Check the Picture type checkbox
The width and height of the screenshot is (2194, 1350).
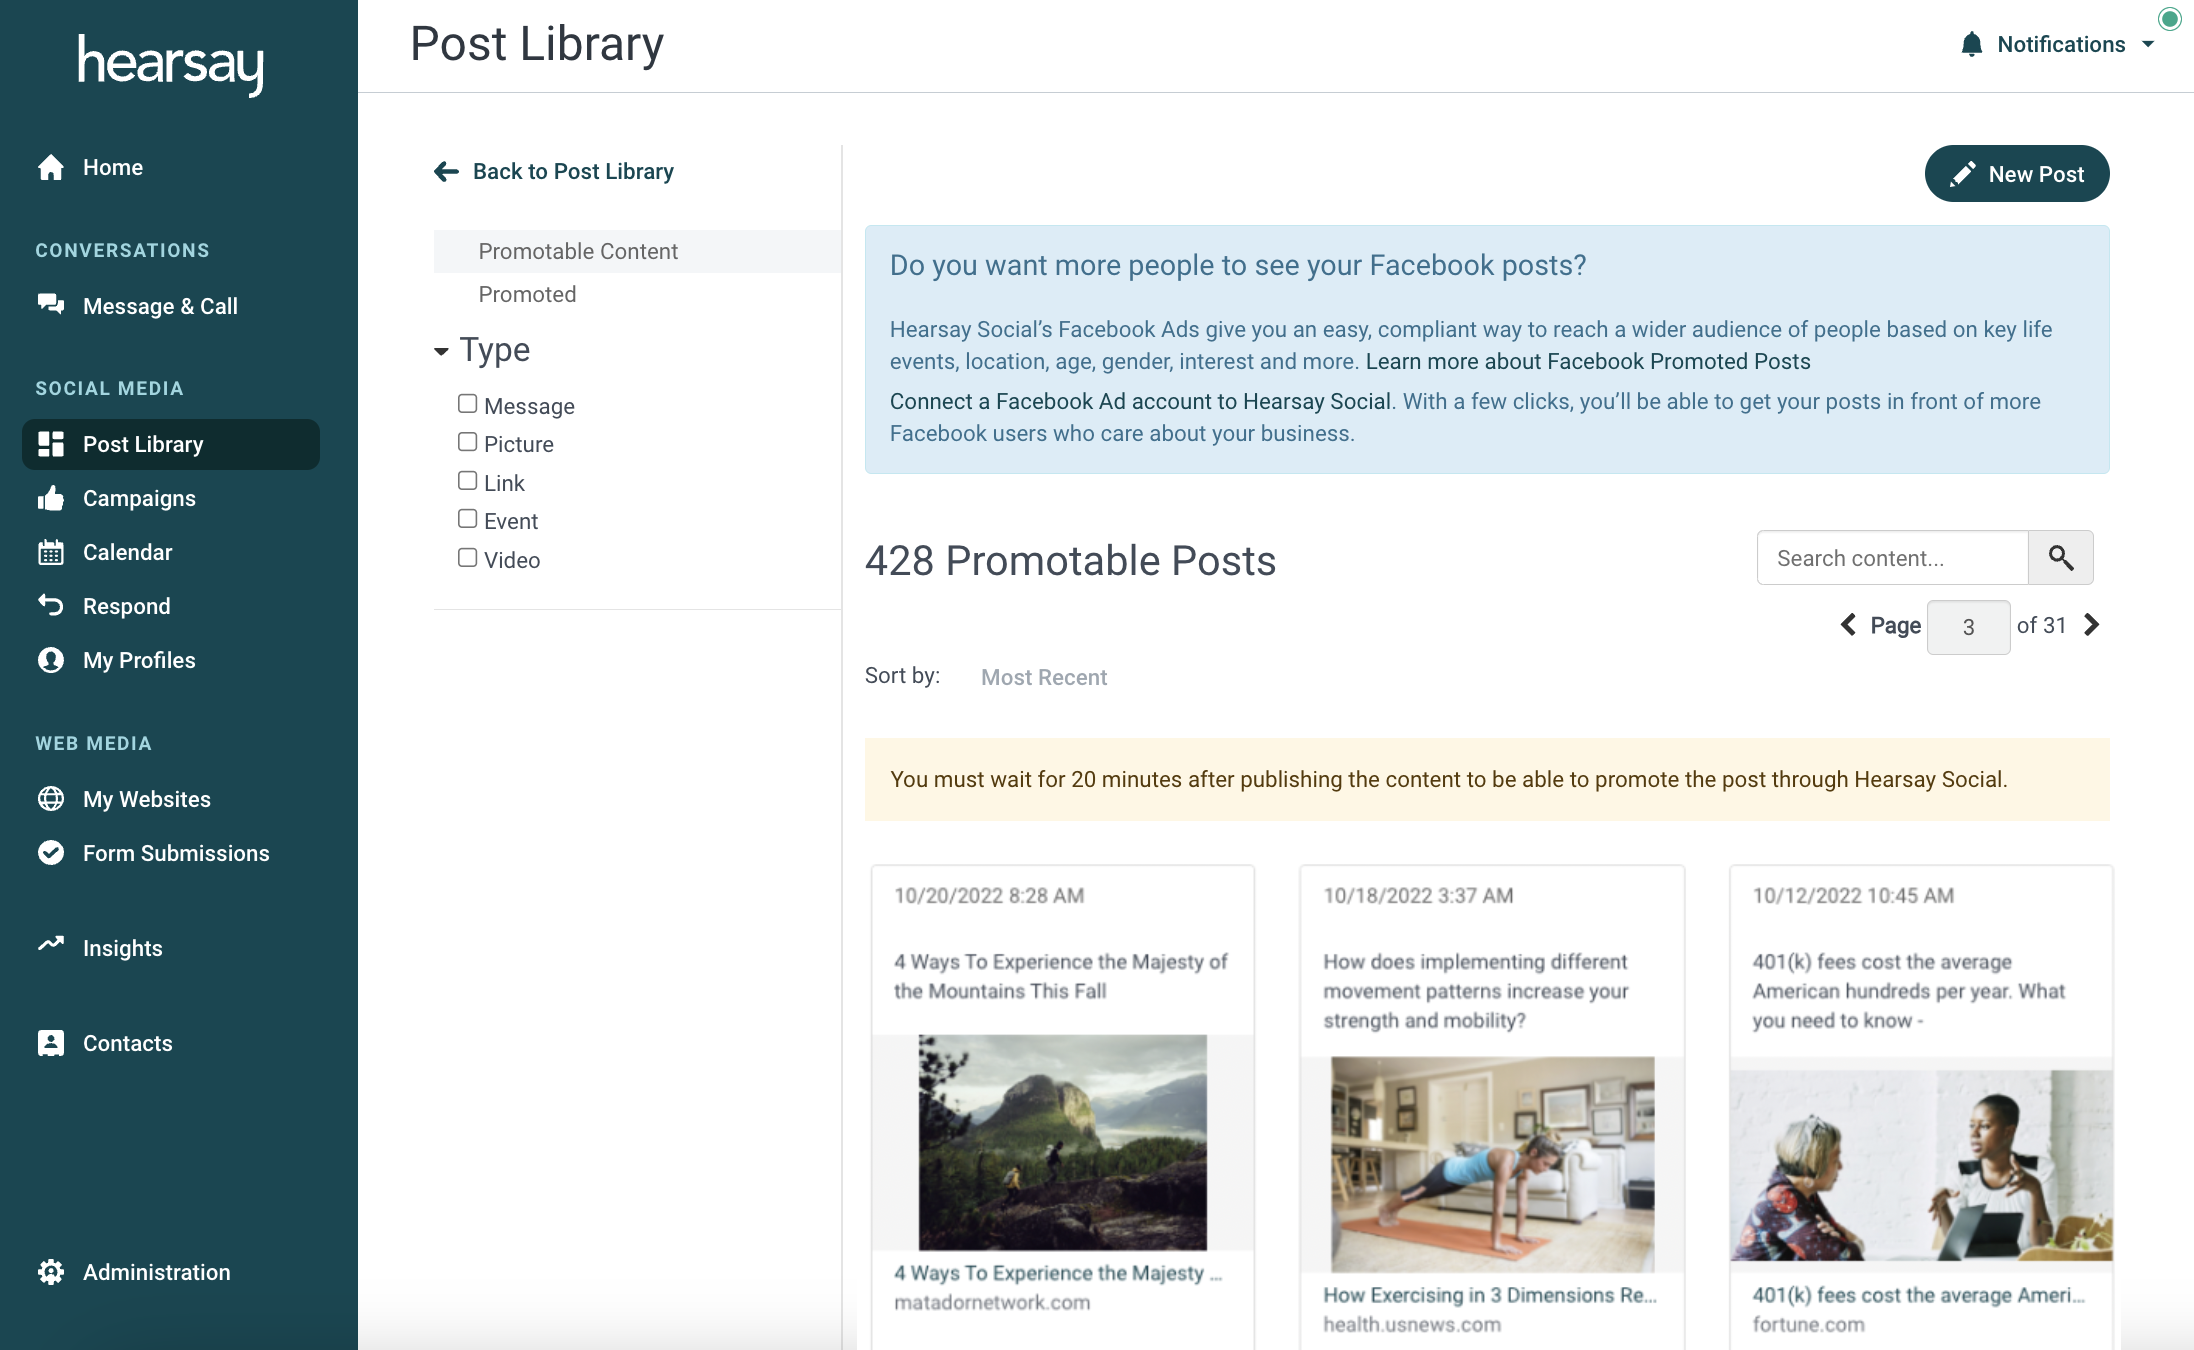click(x=467, y=442)
